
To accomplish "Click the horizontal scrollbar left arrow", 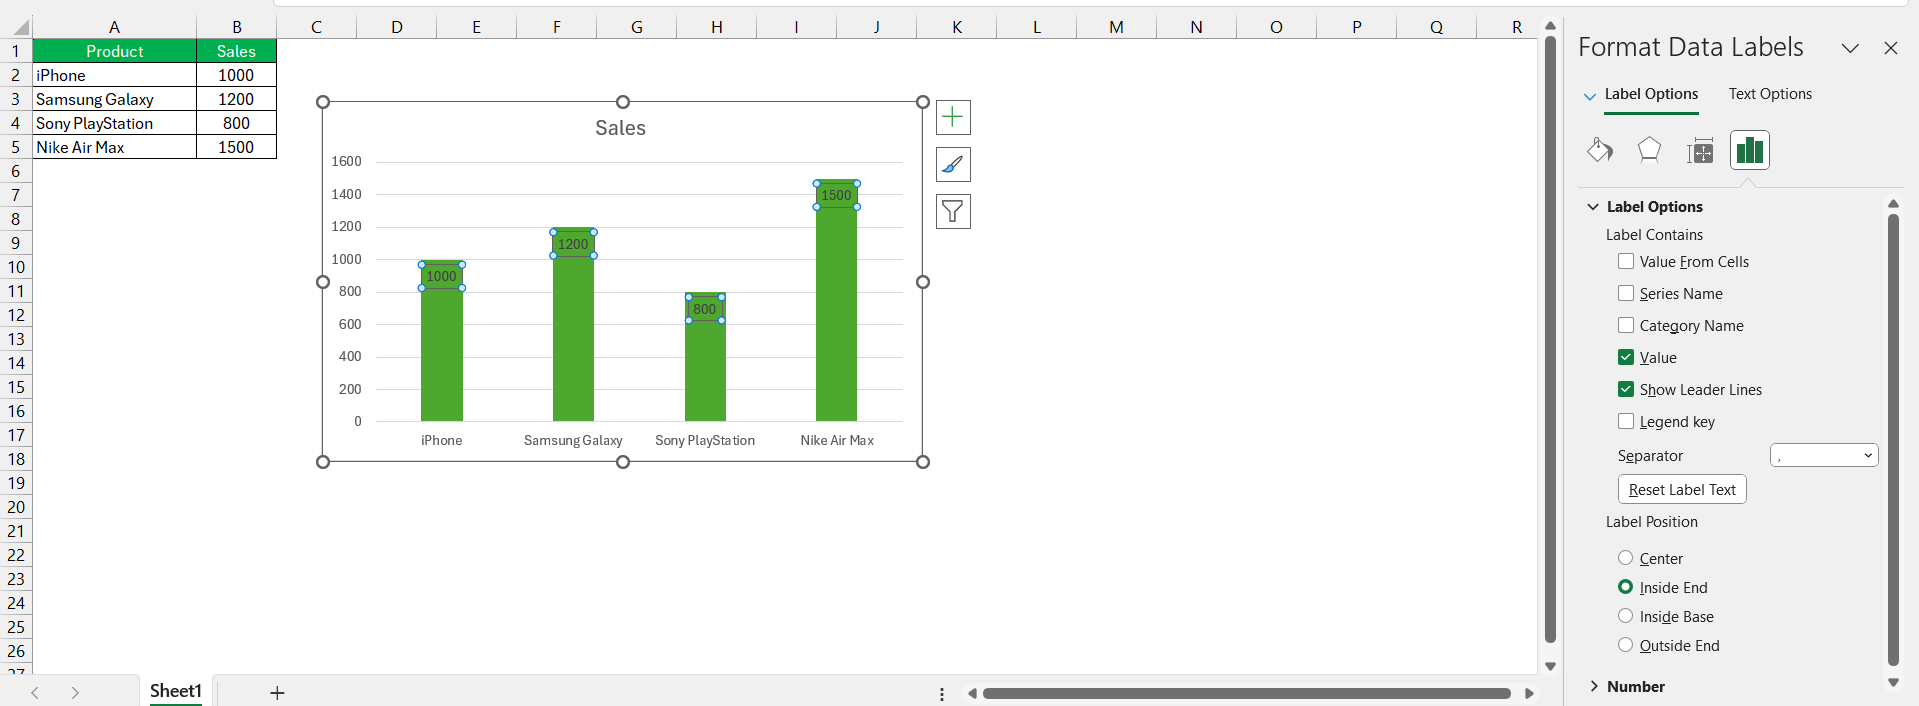I will (x=971, y=693).
